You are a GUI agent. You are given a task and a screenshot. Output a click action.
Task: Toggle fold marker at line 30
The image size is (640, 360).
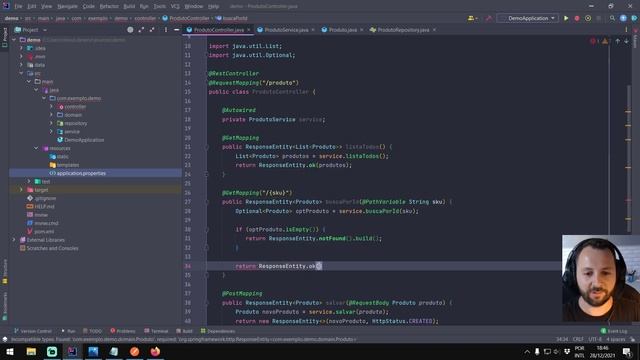coord(207,229)
